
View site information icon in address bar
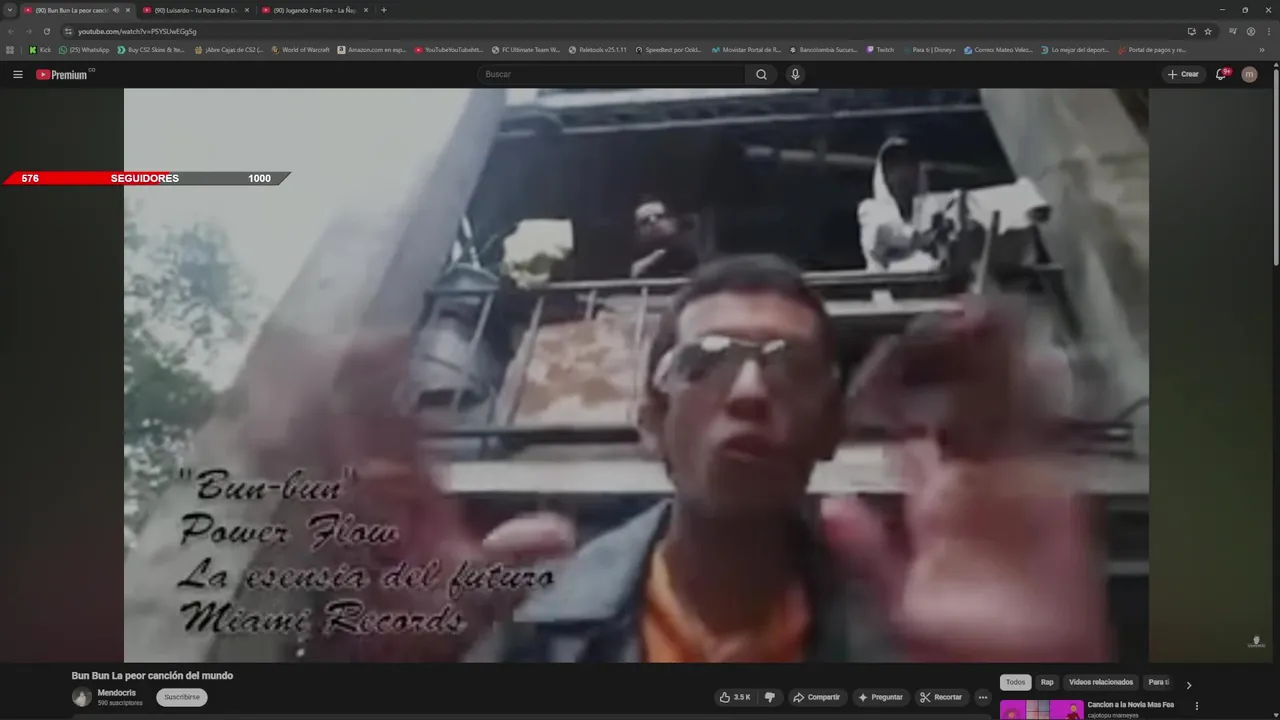click(x=68, y=31)
